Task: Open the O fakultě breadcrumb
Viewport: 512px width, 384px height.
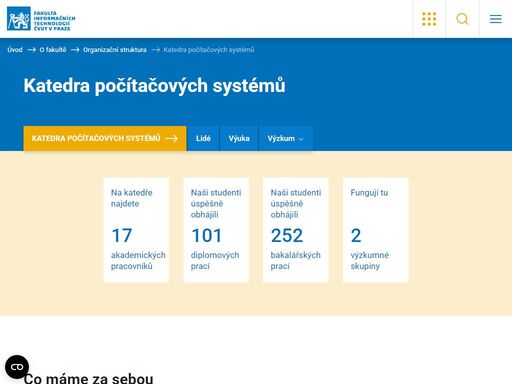Action: [53, 50]
